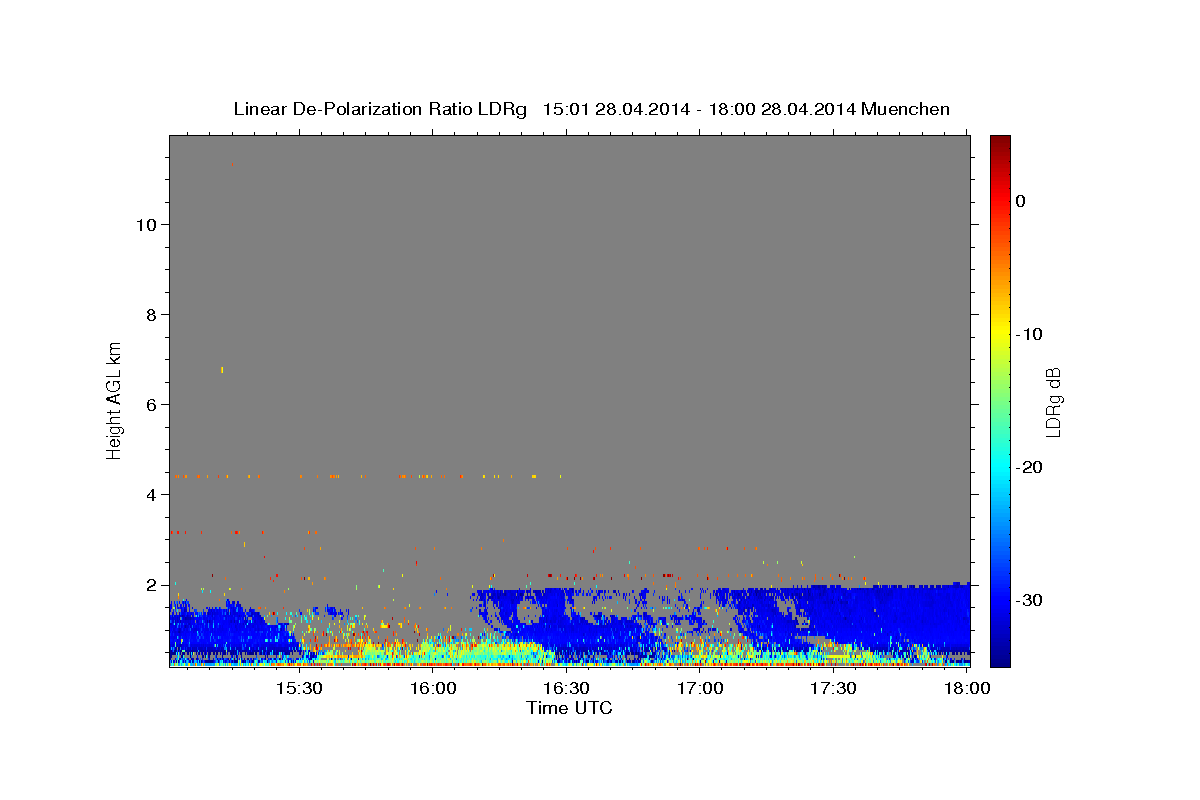Viewport: 1200px width, 800px height.
Task: Click the 'LDRg dB' colorbar label
Action: [x=1053, y=401]
